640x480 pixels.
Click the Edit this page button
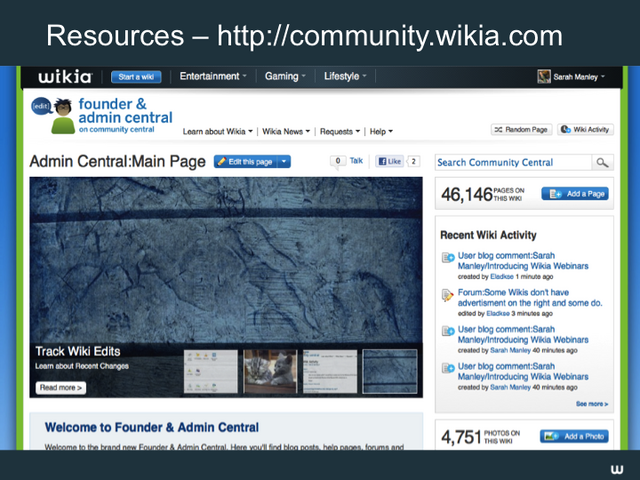(245, 162)
